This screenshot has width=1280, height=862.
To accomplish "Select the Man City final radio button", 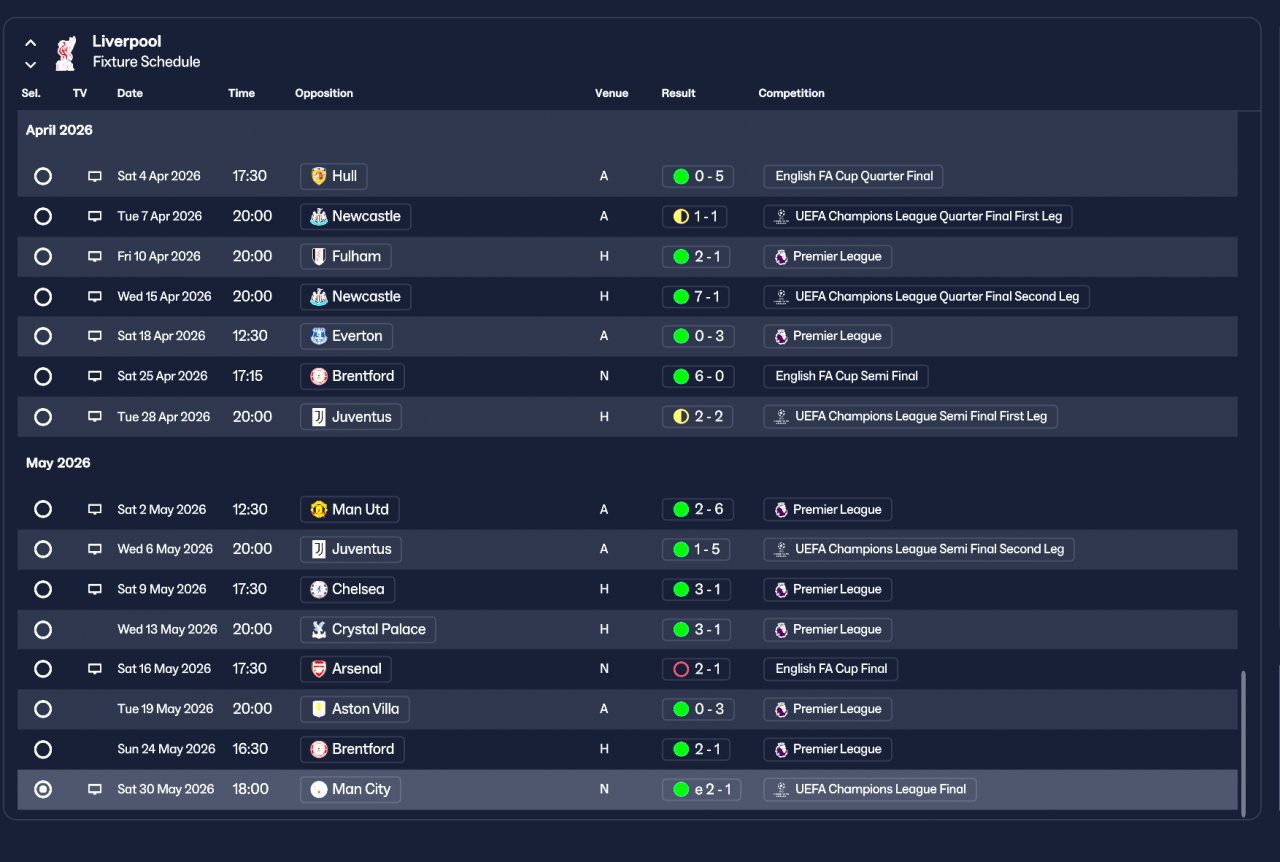I will click(43, 789).
